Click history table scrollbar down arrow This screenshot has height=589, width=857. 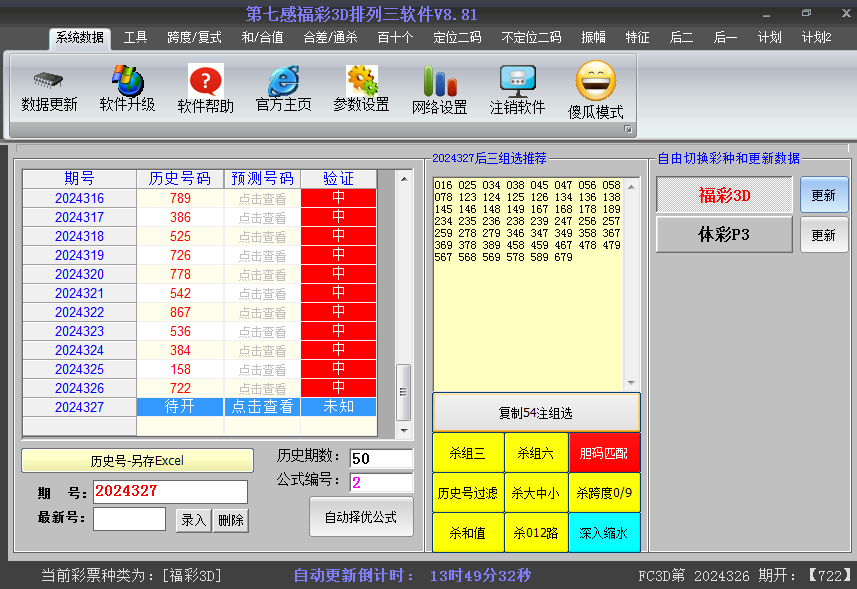(x=403, y=430)
